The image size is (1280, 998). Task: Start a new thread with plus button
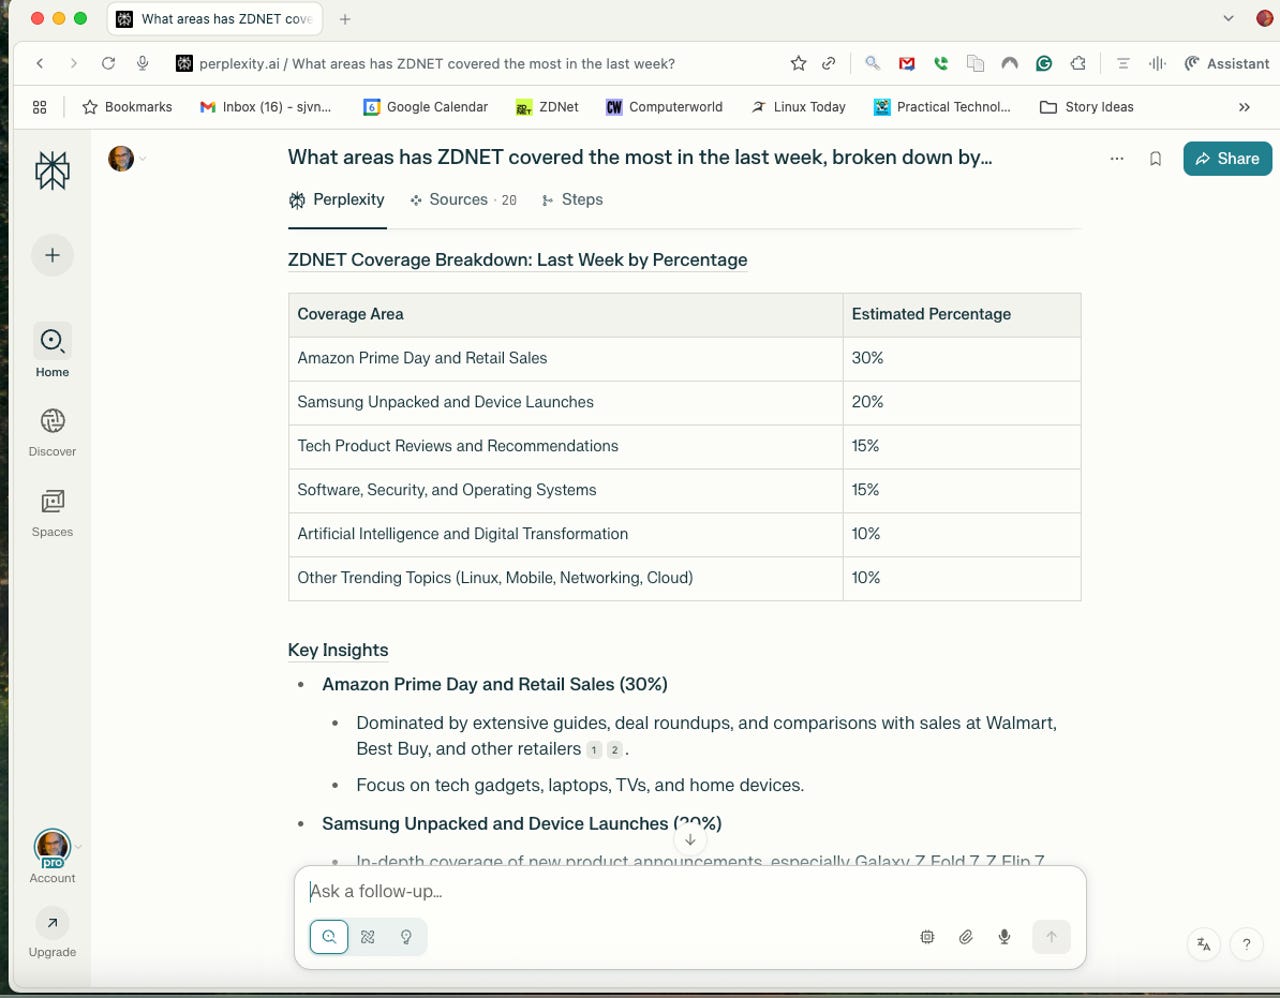(52, 255)
